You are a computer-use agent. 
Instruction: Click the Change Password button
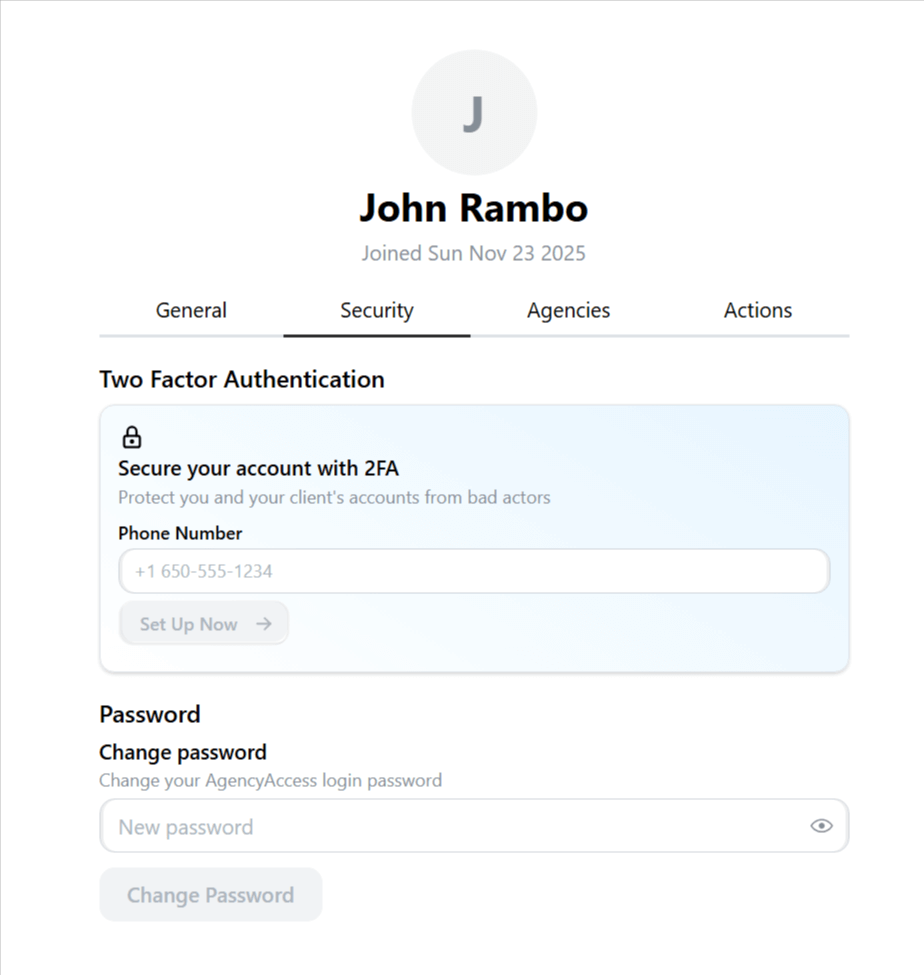click(210, 894)
